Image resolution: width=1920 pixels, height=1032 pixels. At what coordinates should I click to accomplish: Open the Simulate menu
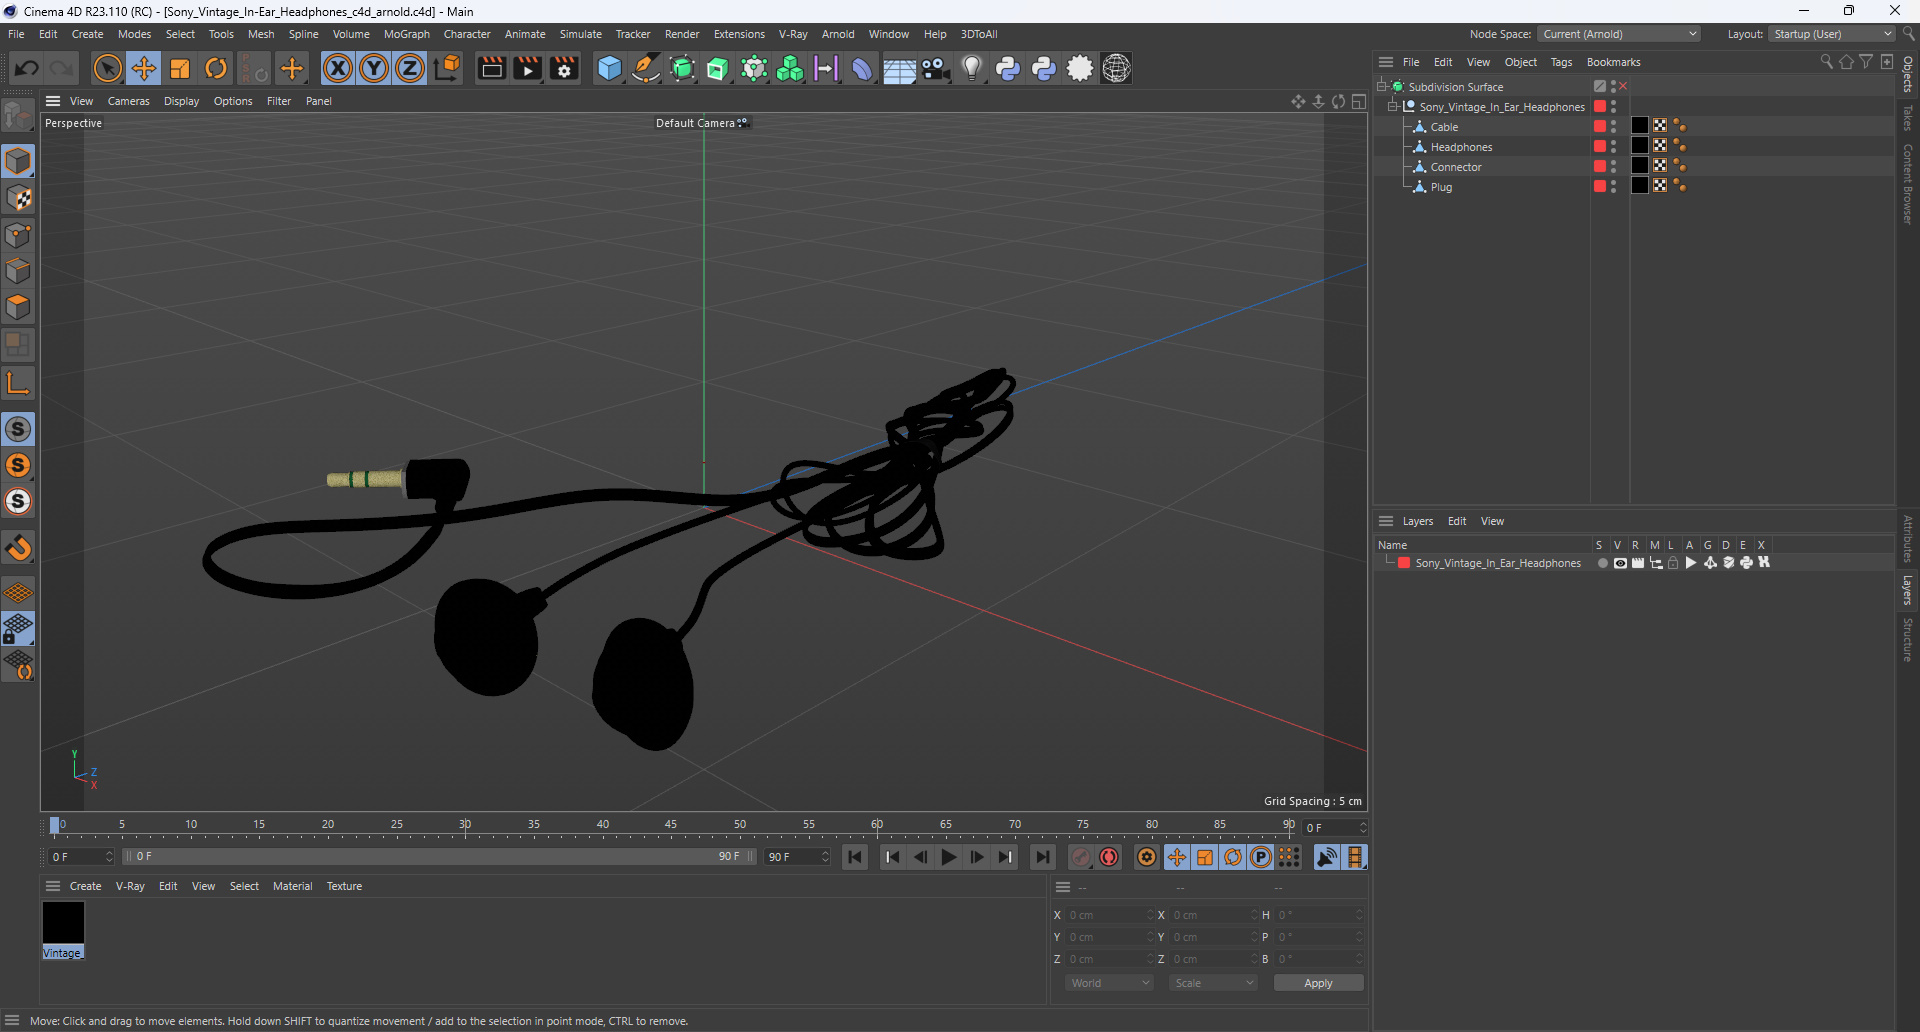[x=581, y=34]
